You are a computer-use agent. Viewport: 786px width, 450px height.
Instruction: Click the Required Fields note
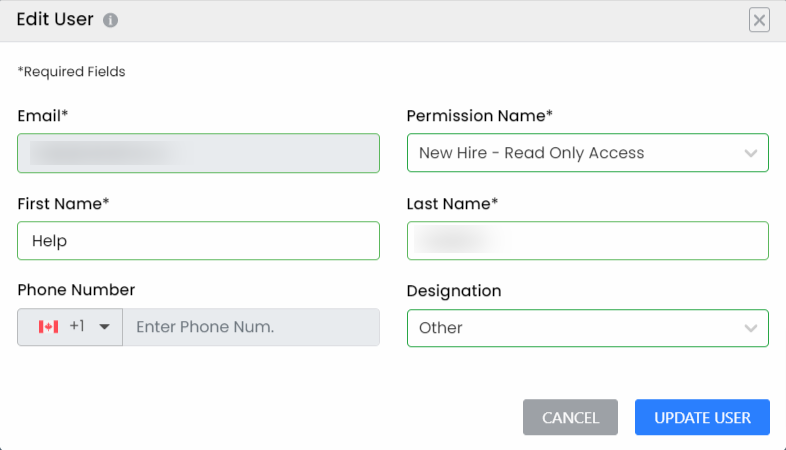coord(72,72)
